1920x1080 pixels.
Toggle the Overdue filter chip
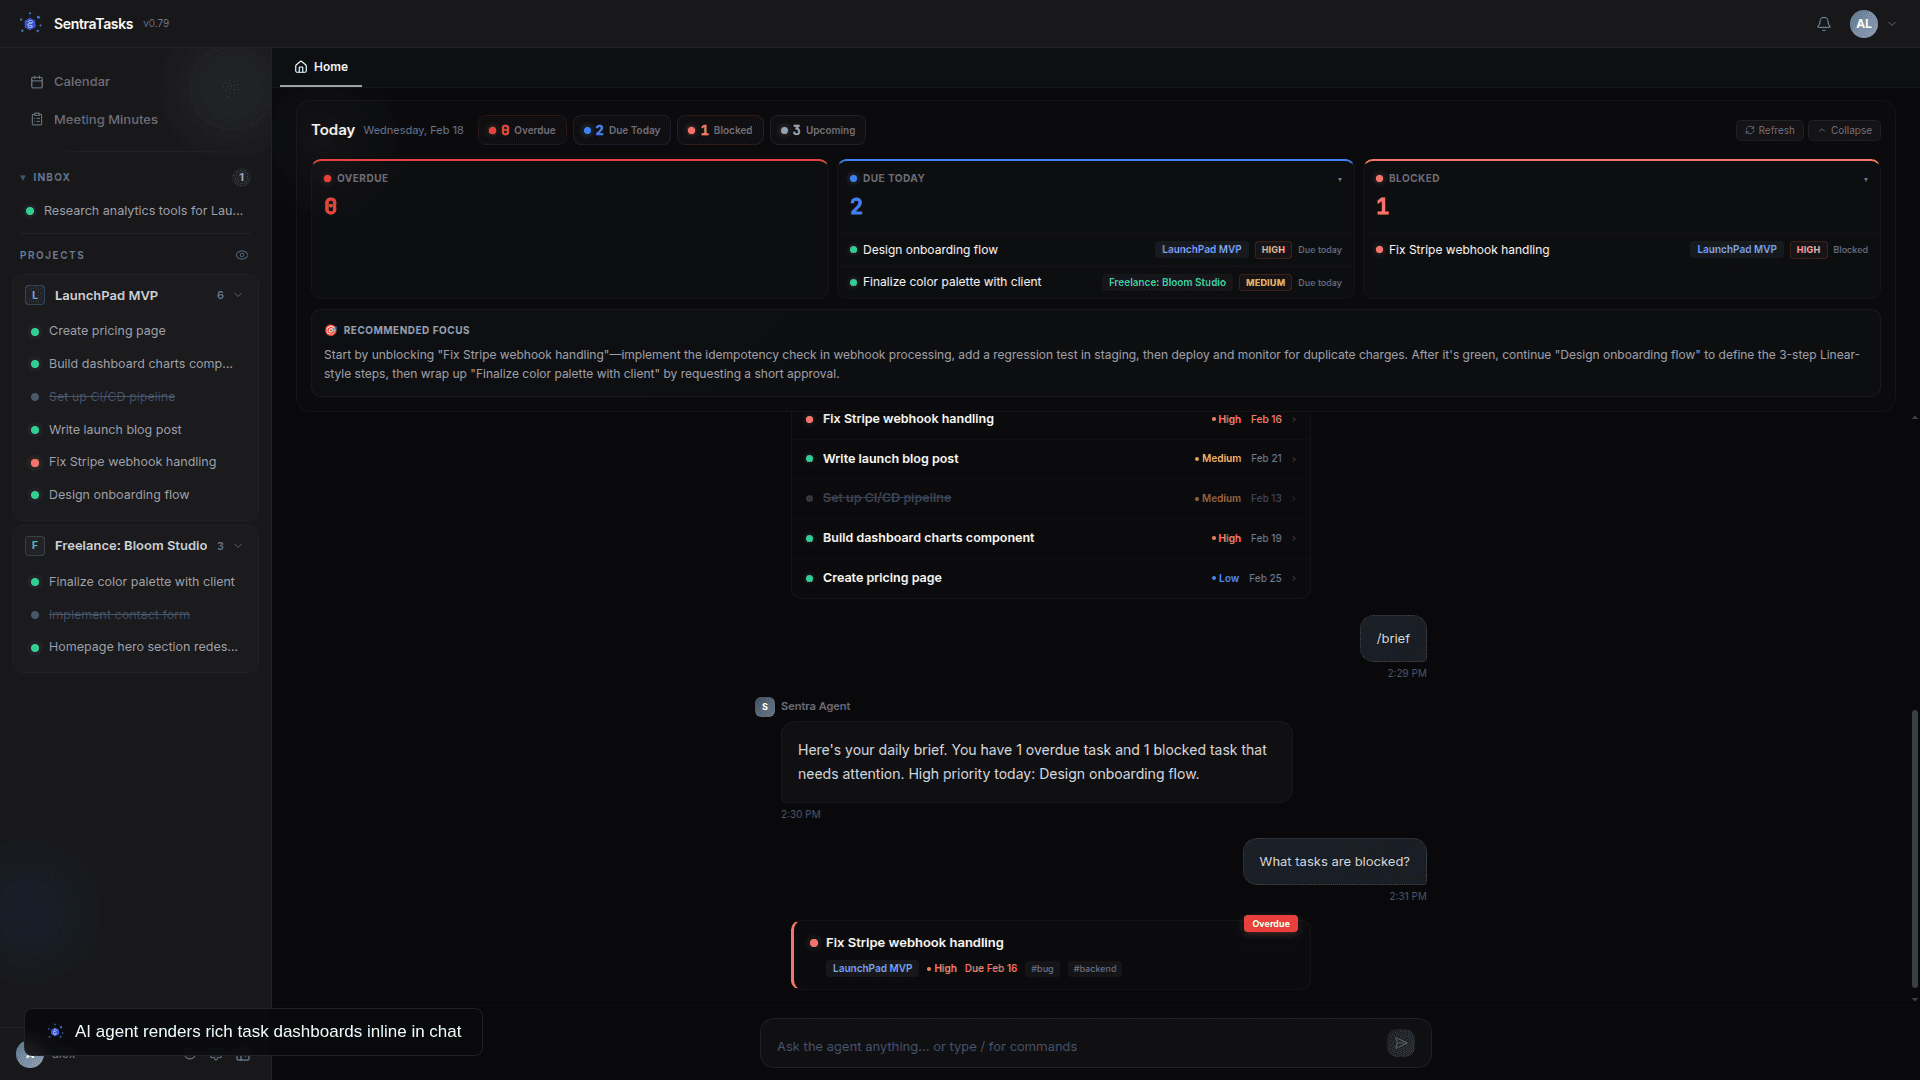pos(521,130)
